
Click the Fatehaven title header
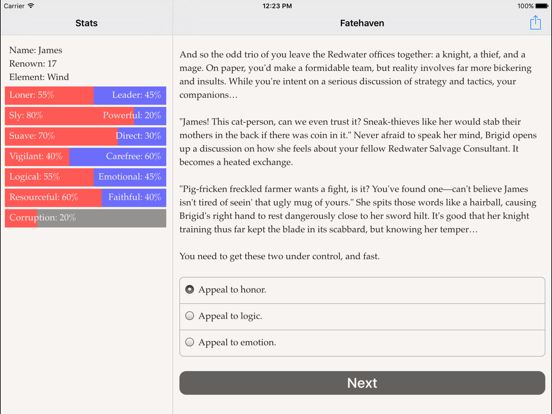tap(362, 23)
